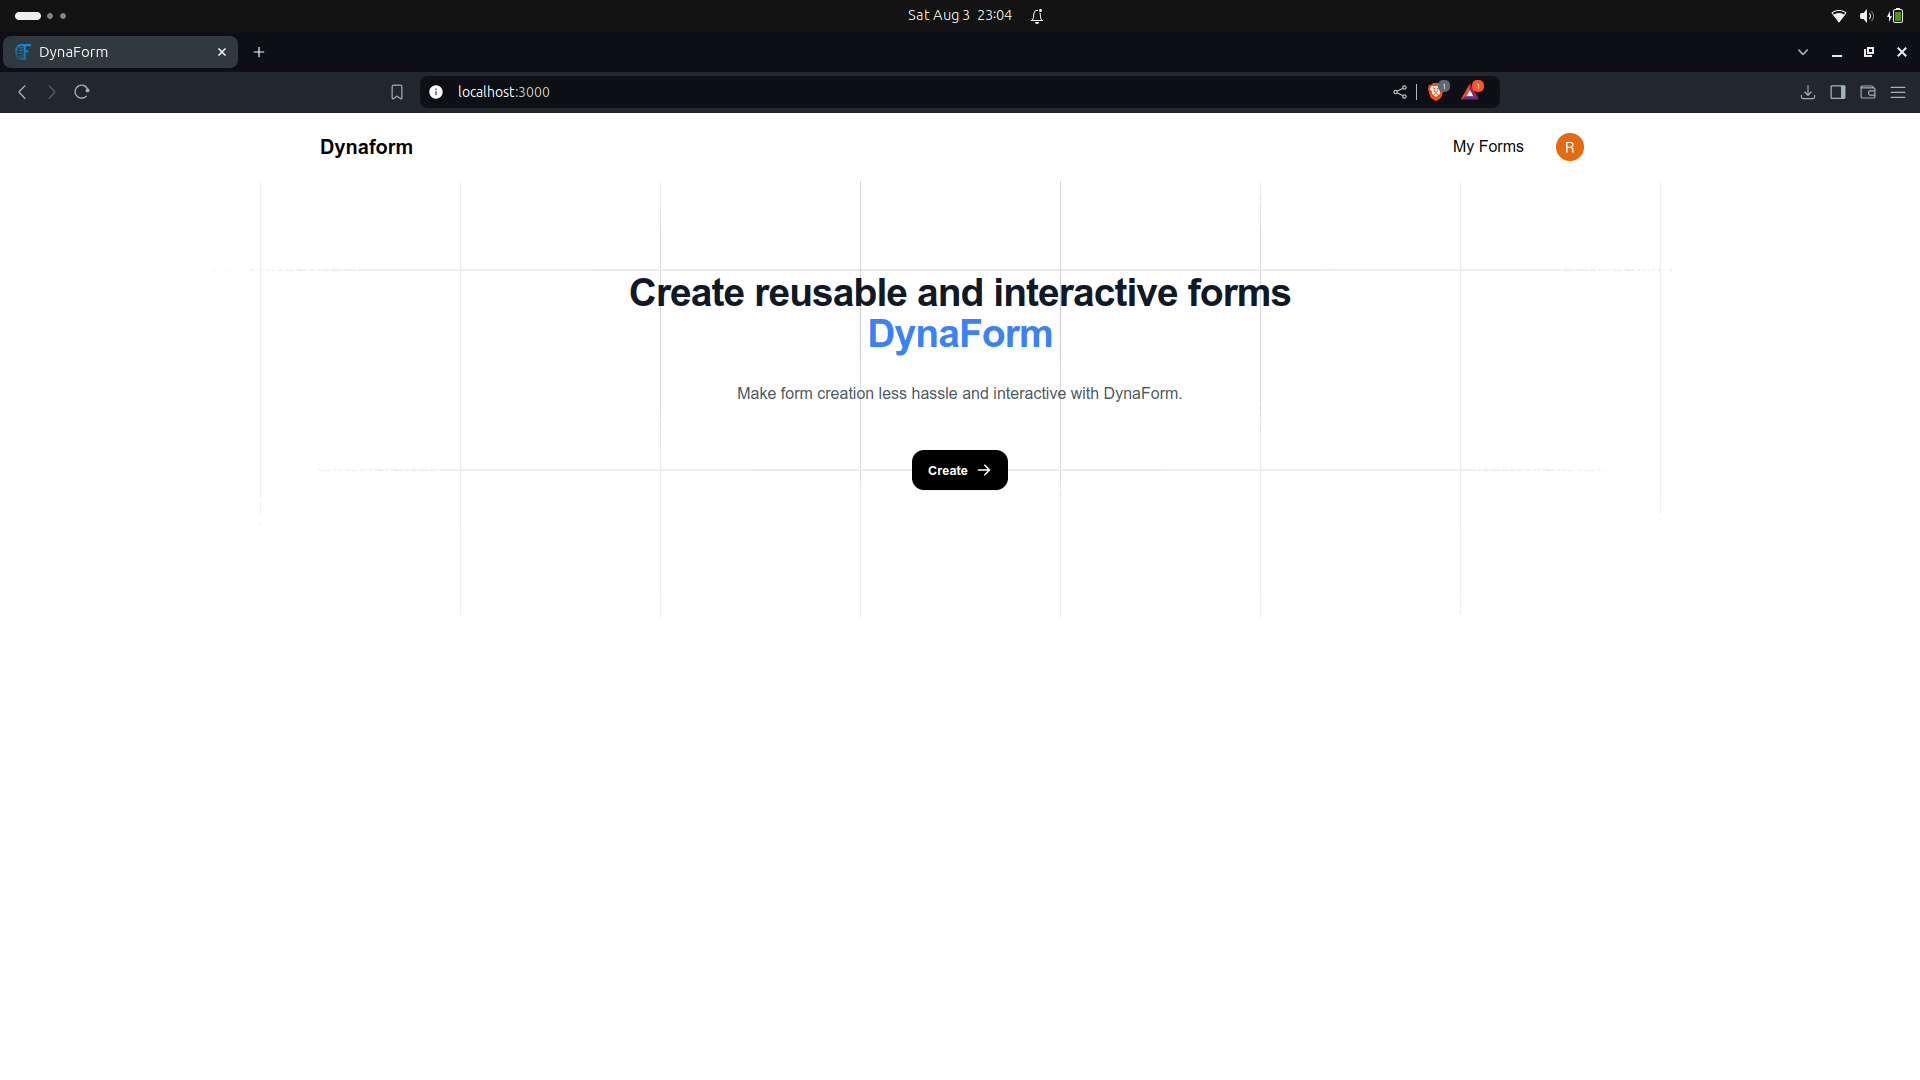Share this page using the share icon
This screenshot has width=1920, height=1080.
pos(1400,92)
